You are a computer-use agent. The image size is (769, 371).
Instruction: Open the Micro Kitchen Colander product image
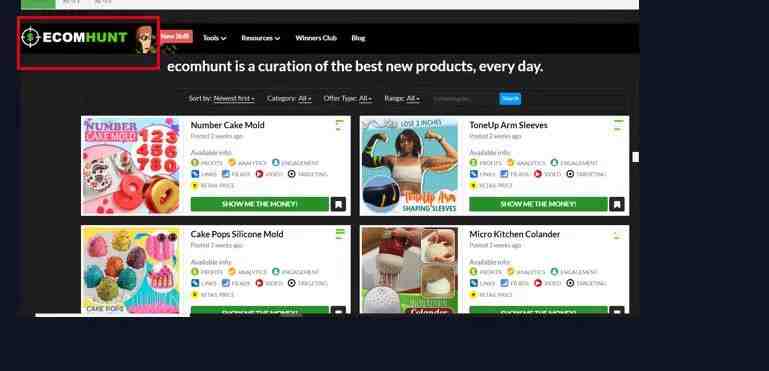[x=410, y=270]
